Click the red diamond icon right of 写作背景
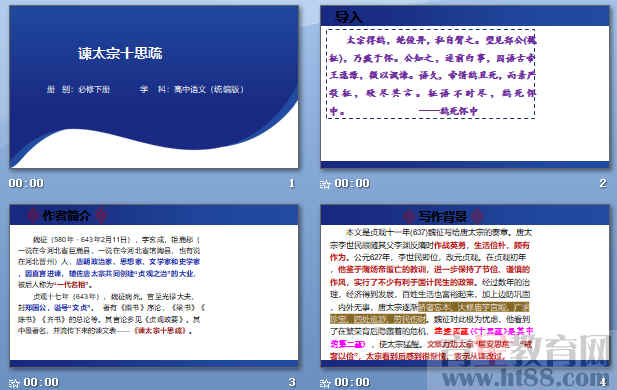617x390 pixels. (477, 216)
